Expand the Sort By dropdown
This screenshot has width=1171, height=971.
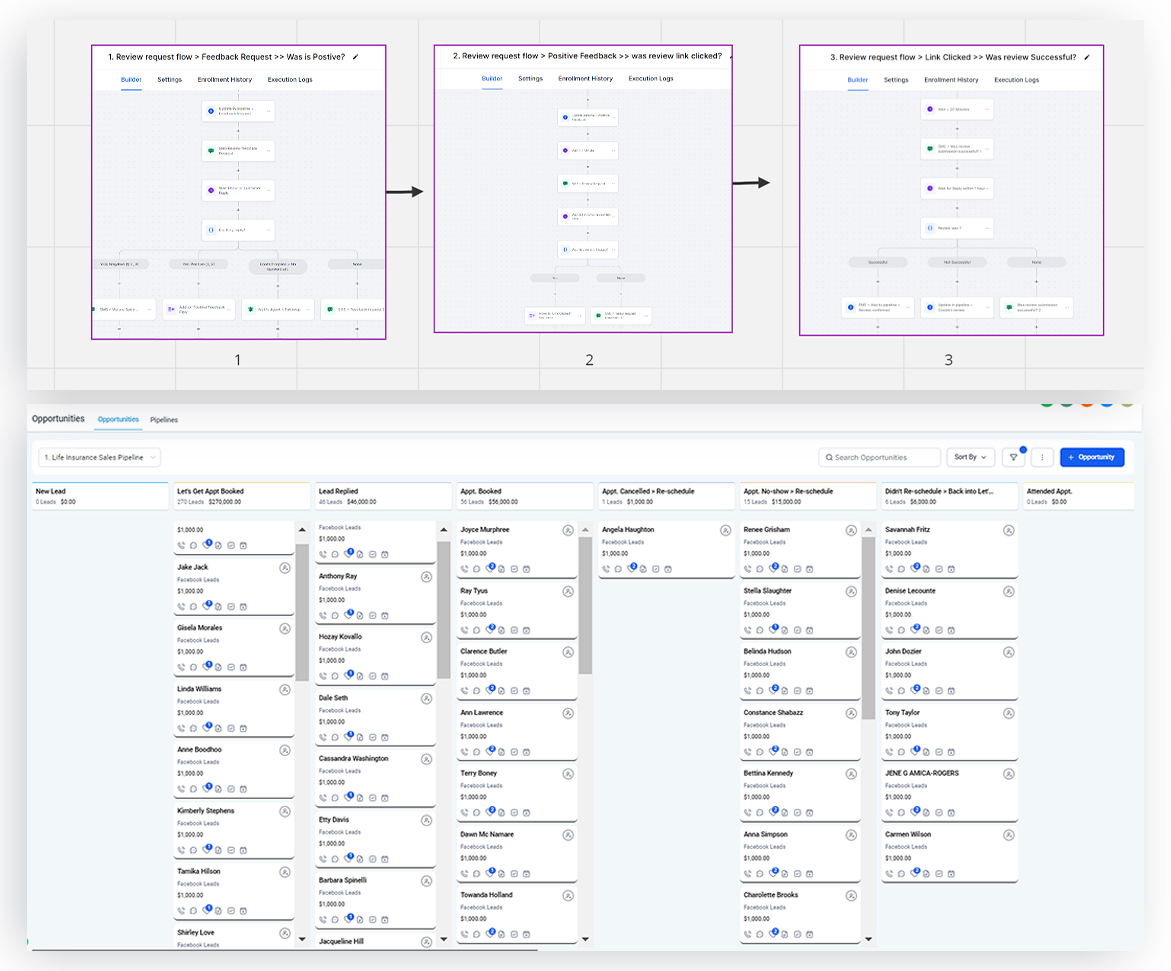click(x=970, y=457)
